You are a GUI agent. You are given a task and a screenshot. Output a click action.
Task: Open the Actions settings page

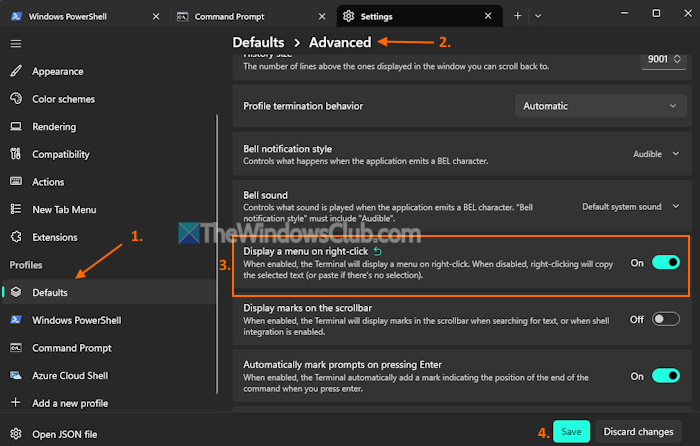[x=109, y=182]
